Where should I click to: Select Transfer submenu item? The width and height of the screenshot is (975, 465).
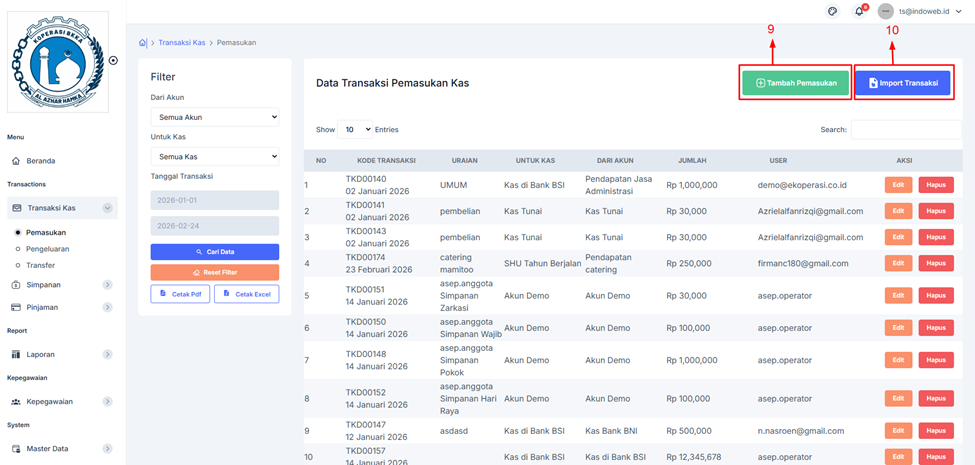pos(41,265)
